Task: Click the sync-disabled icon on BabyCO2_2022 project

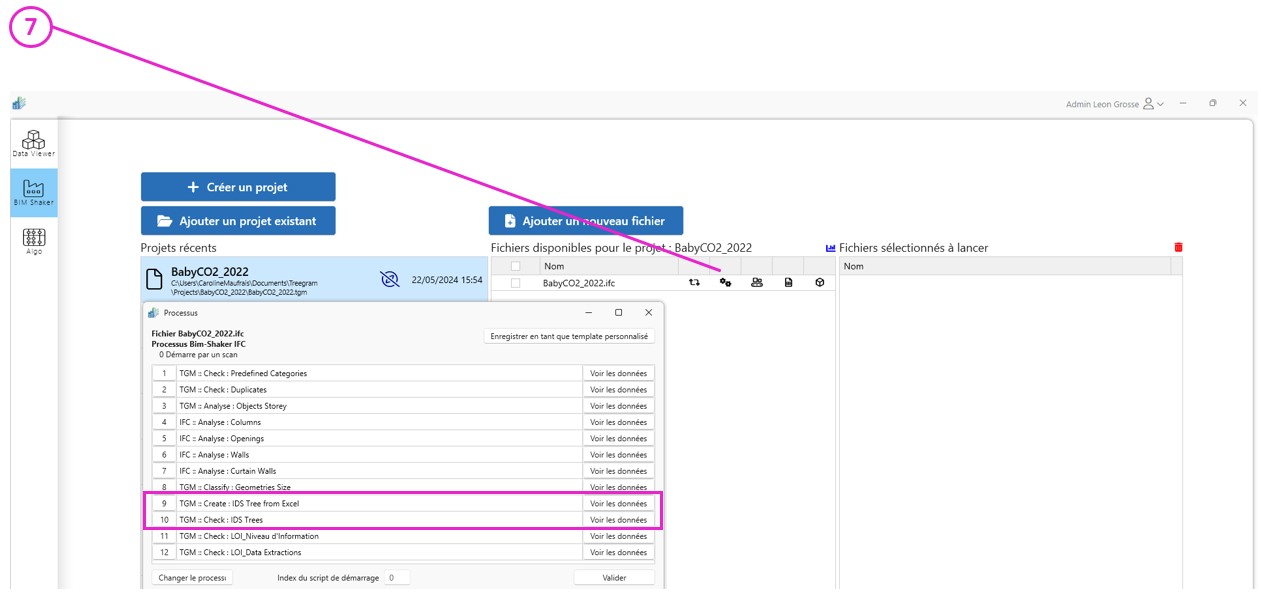Action: click(390, 280)
